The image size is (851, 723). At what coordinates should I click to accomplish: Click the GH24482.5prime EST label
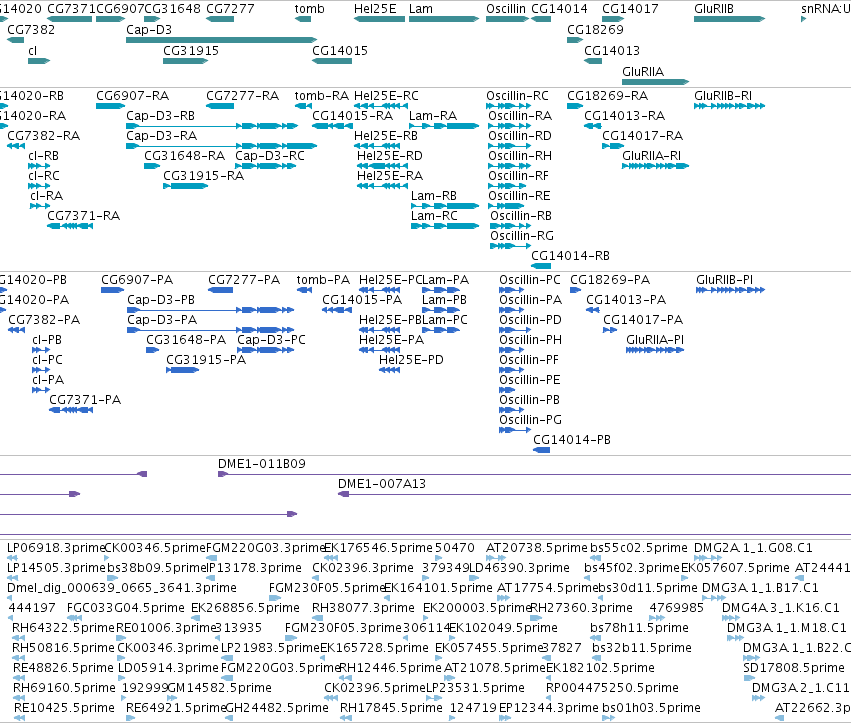coord(277,708)
